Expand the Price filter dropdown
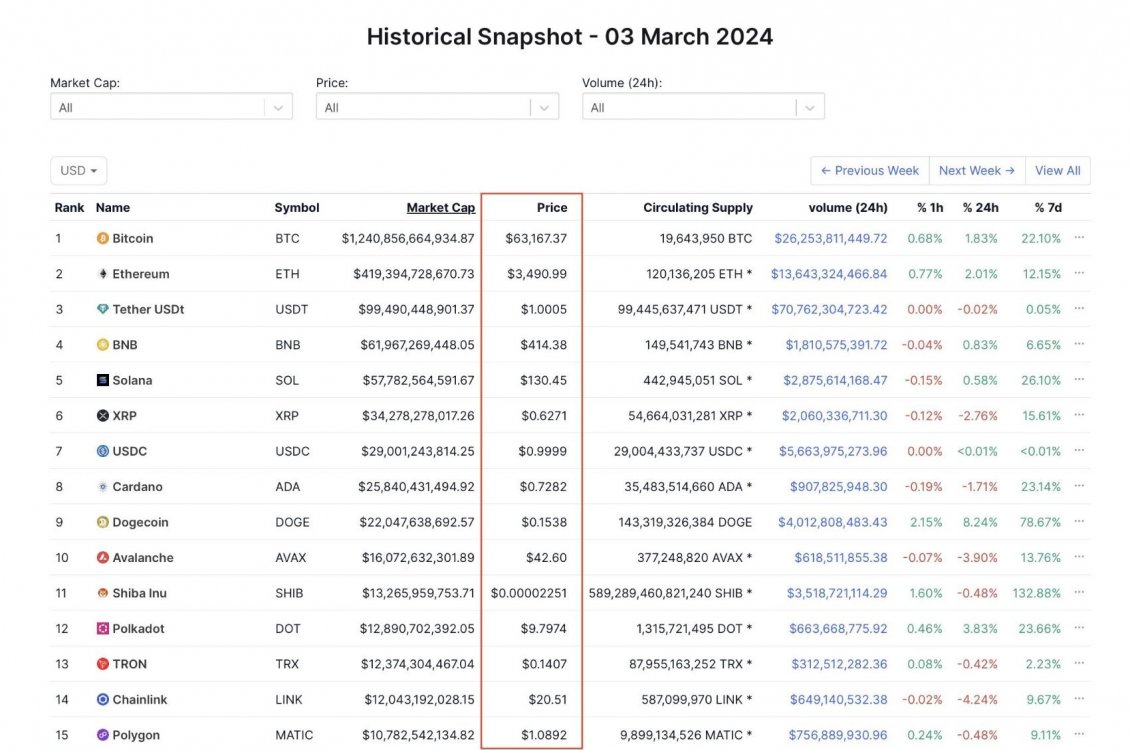Screen dimensions: 1130x750 [437, 108]
